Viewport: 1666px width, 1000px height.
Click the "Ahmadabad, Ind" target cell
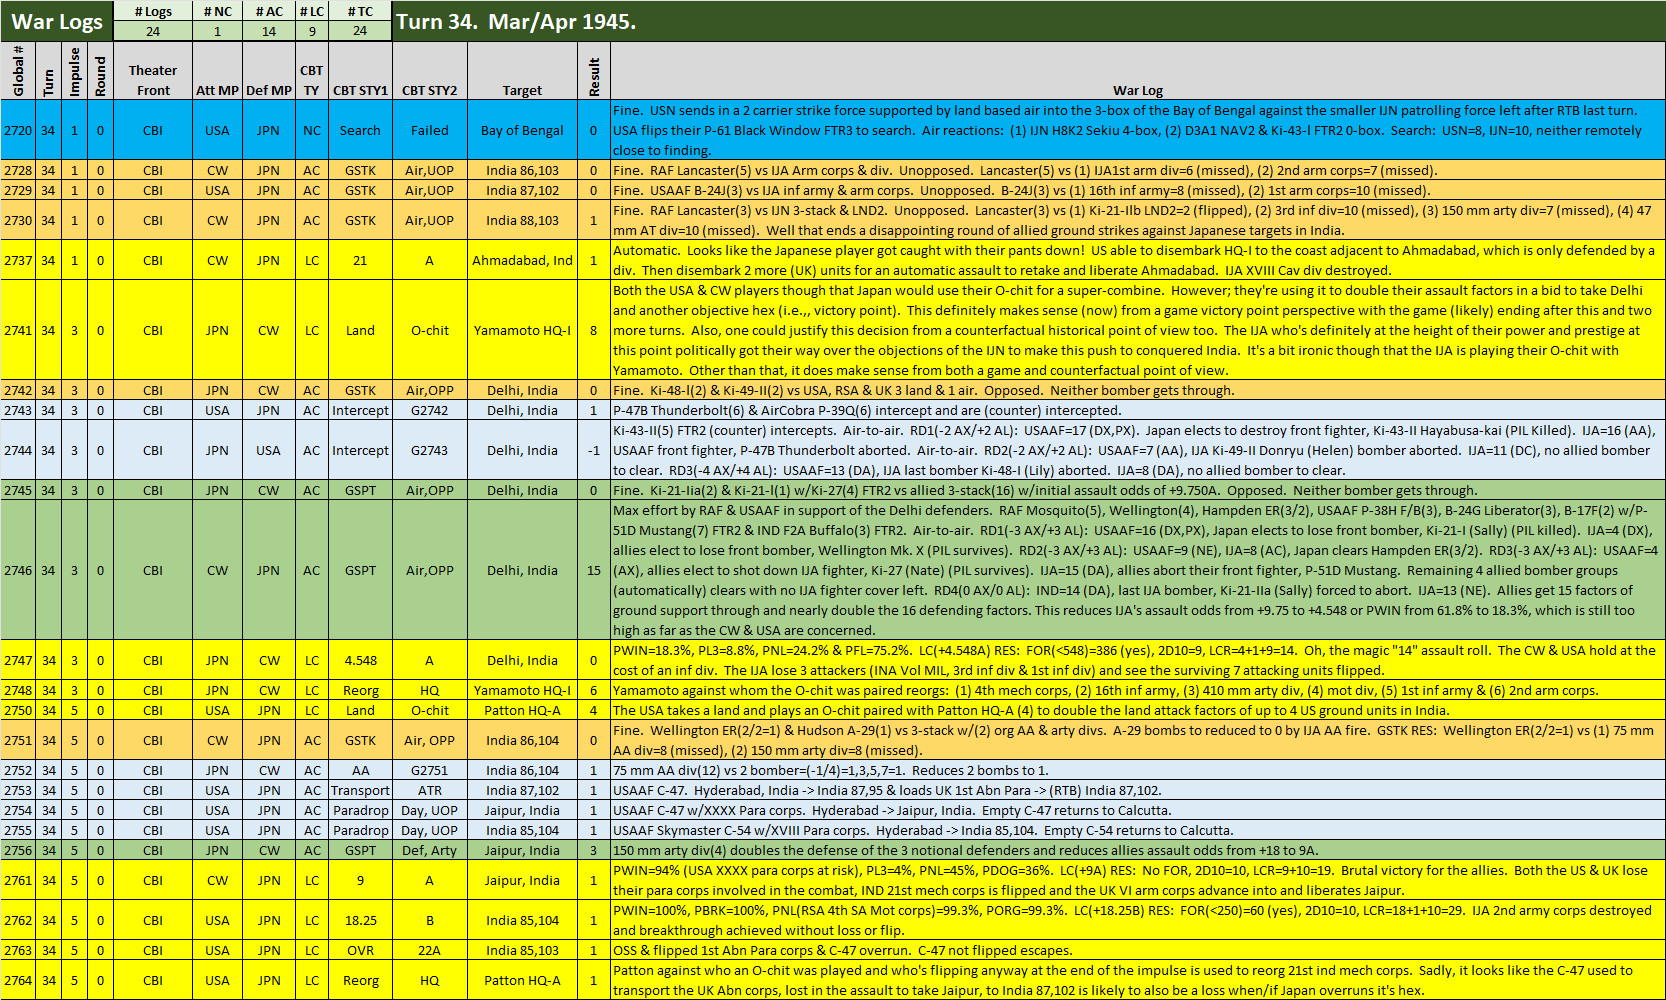(523, 260)
